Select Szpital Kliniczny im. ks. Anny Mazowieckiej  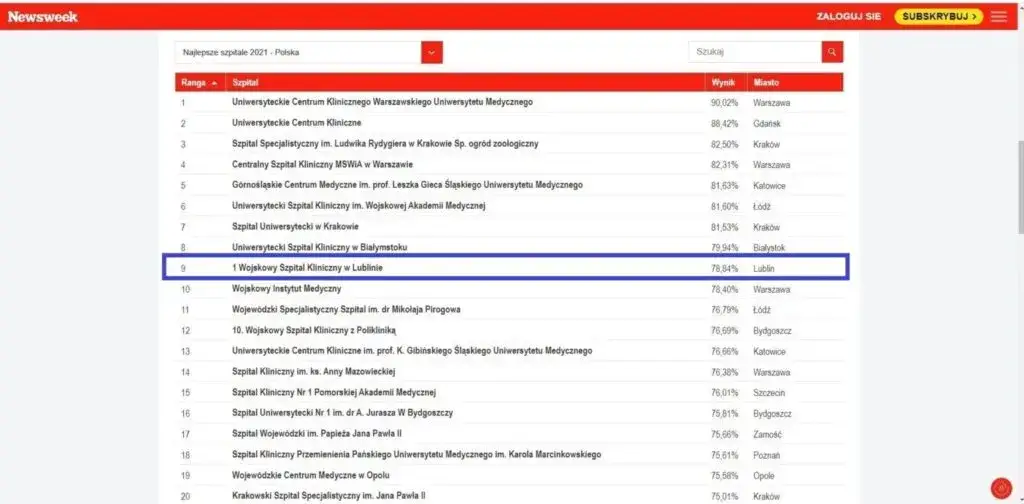tap(313, 372)
